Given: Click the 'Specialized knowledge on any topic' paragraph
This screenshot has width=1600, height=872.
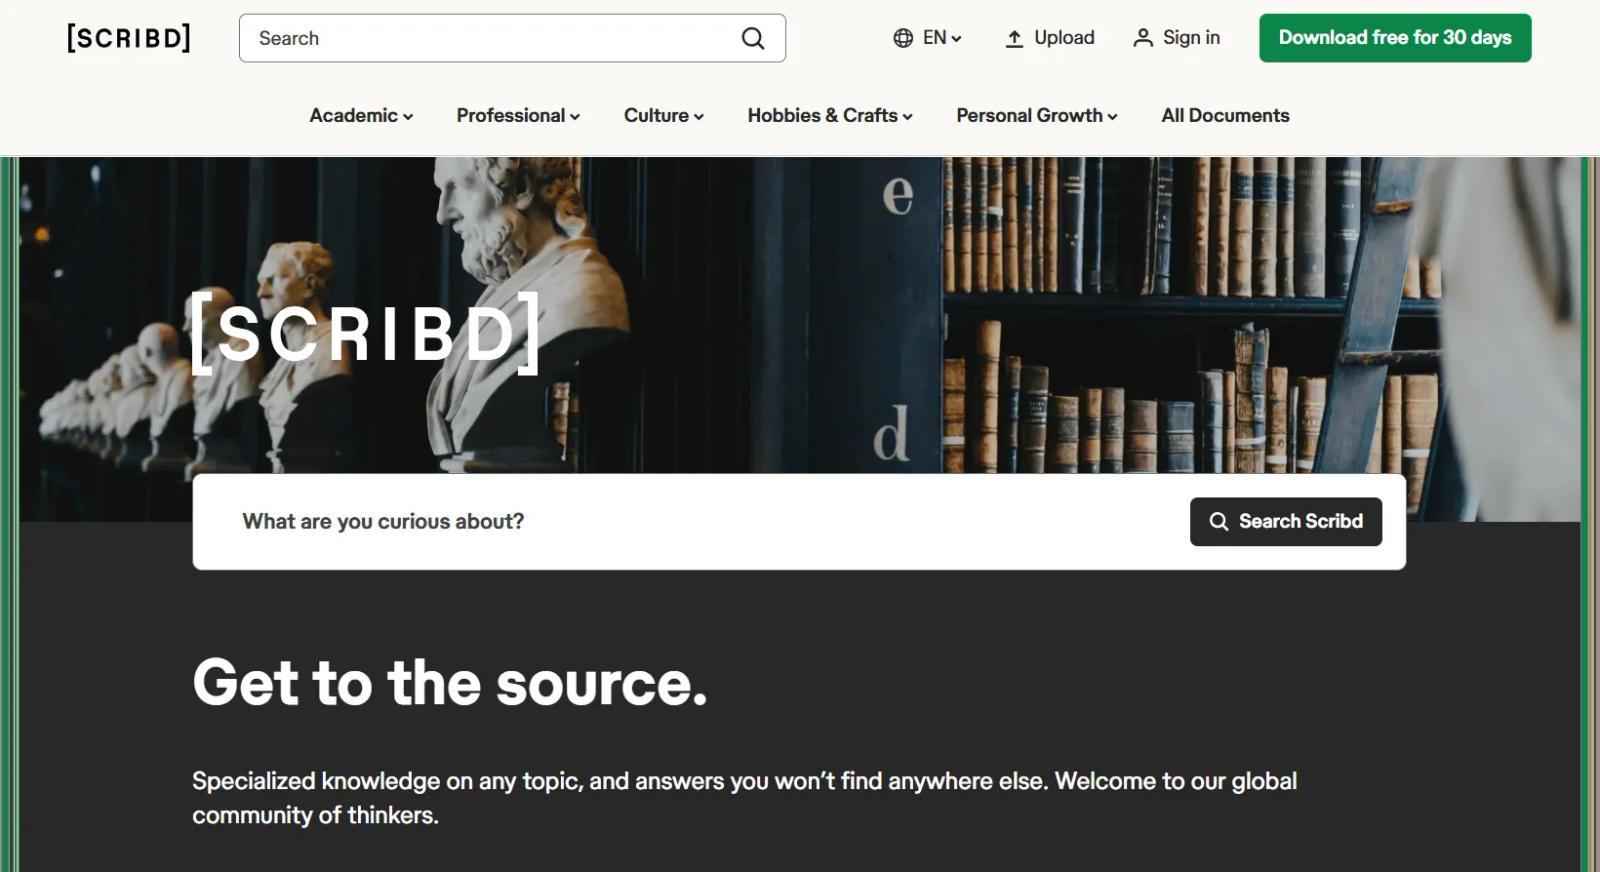Looking at the screenshot, I should [x=744, y=798].
